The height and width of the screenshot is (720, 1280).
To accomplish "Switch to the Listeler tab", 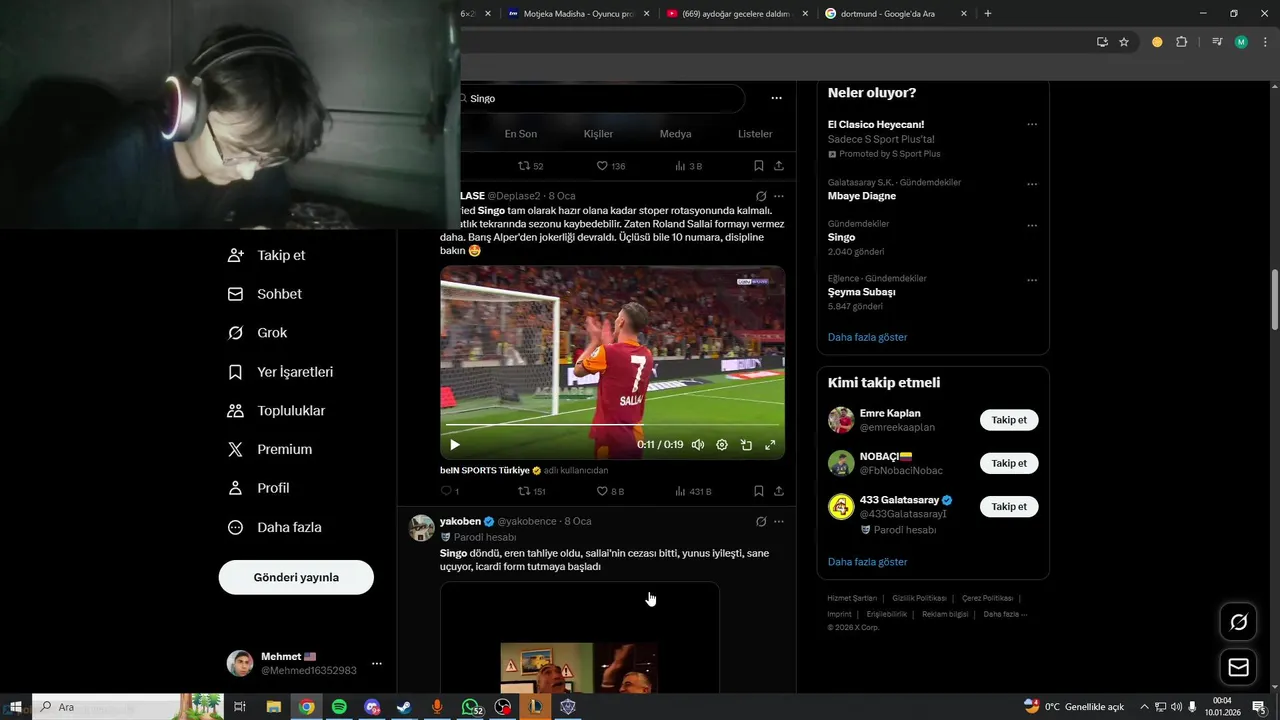I will pyautogui.click(x=755, y=134).
